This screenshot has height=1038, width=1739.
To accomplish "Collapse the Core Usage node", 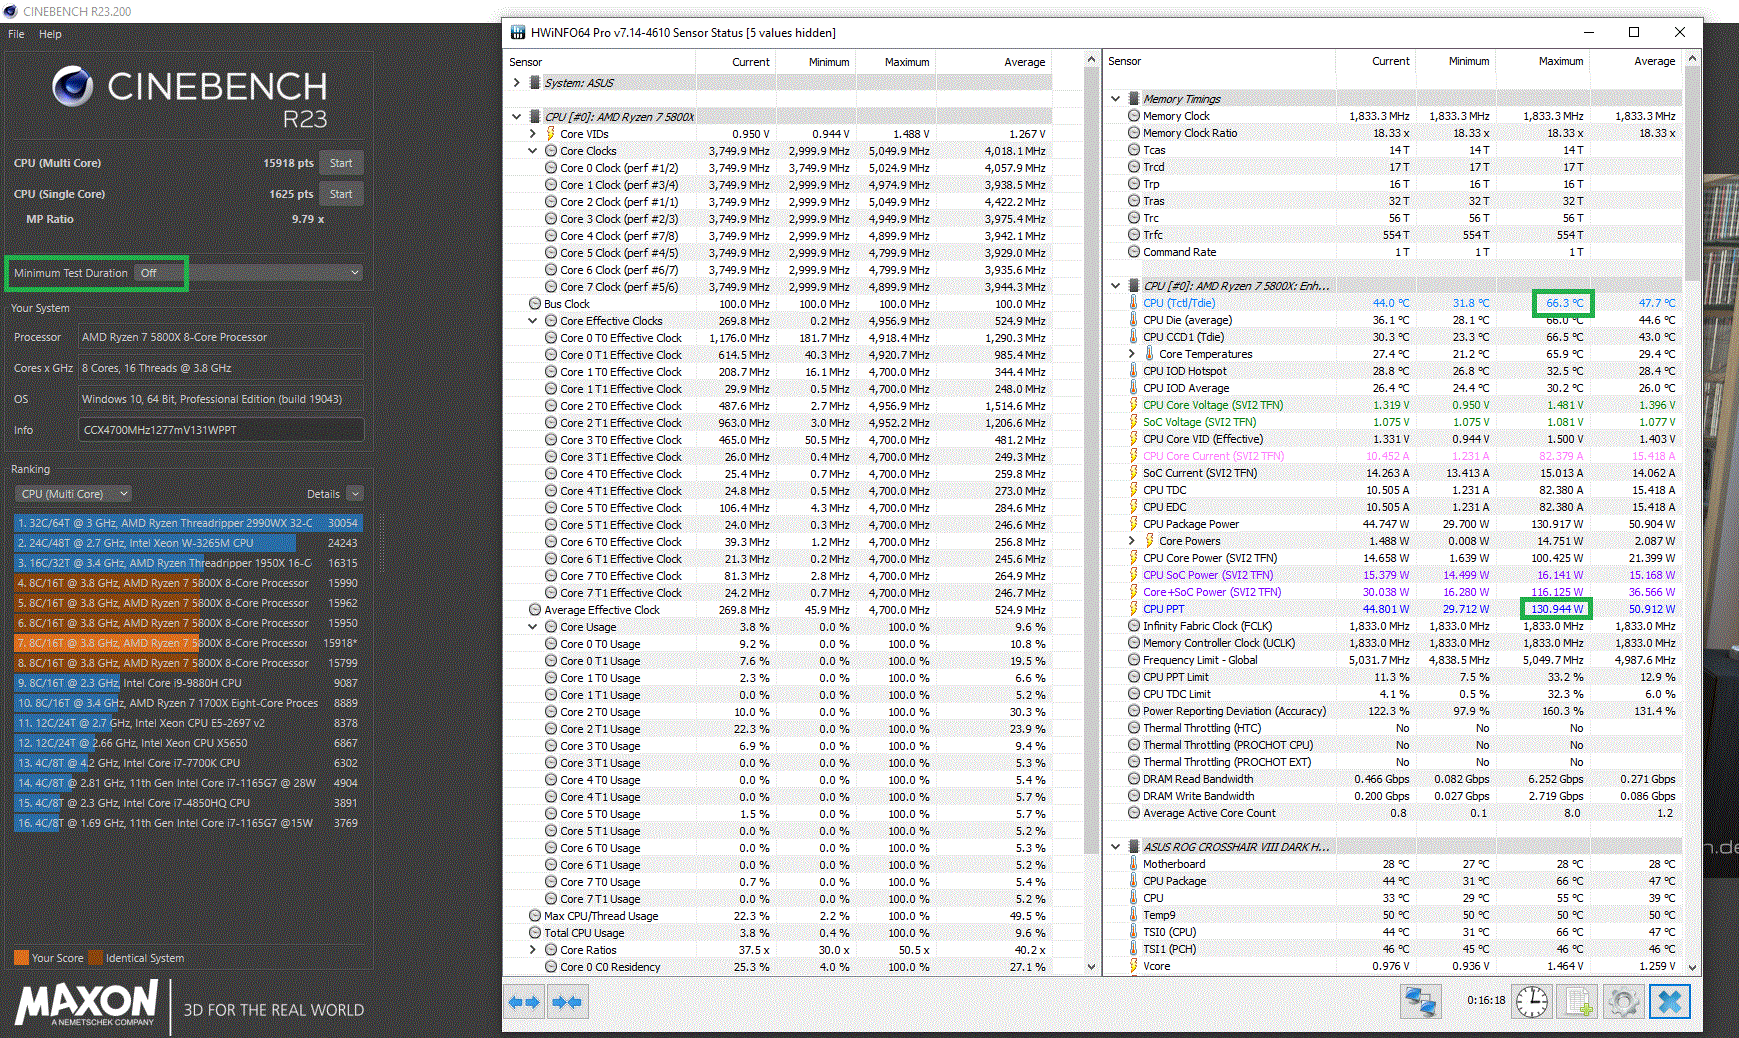I will point(532,627).
